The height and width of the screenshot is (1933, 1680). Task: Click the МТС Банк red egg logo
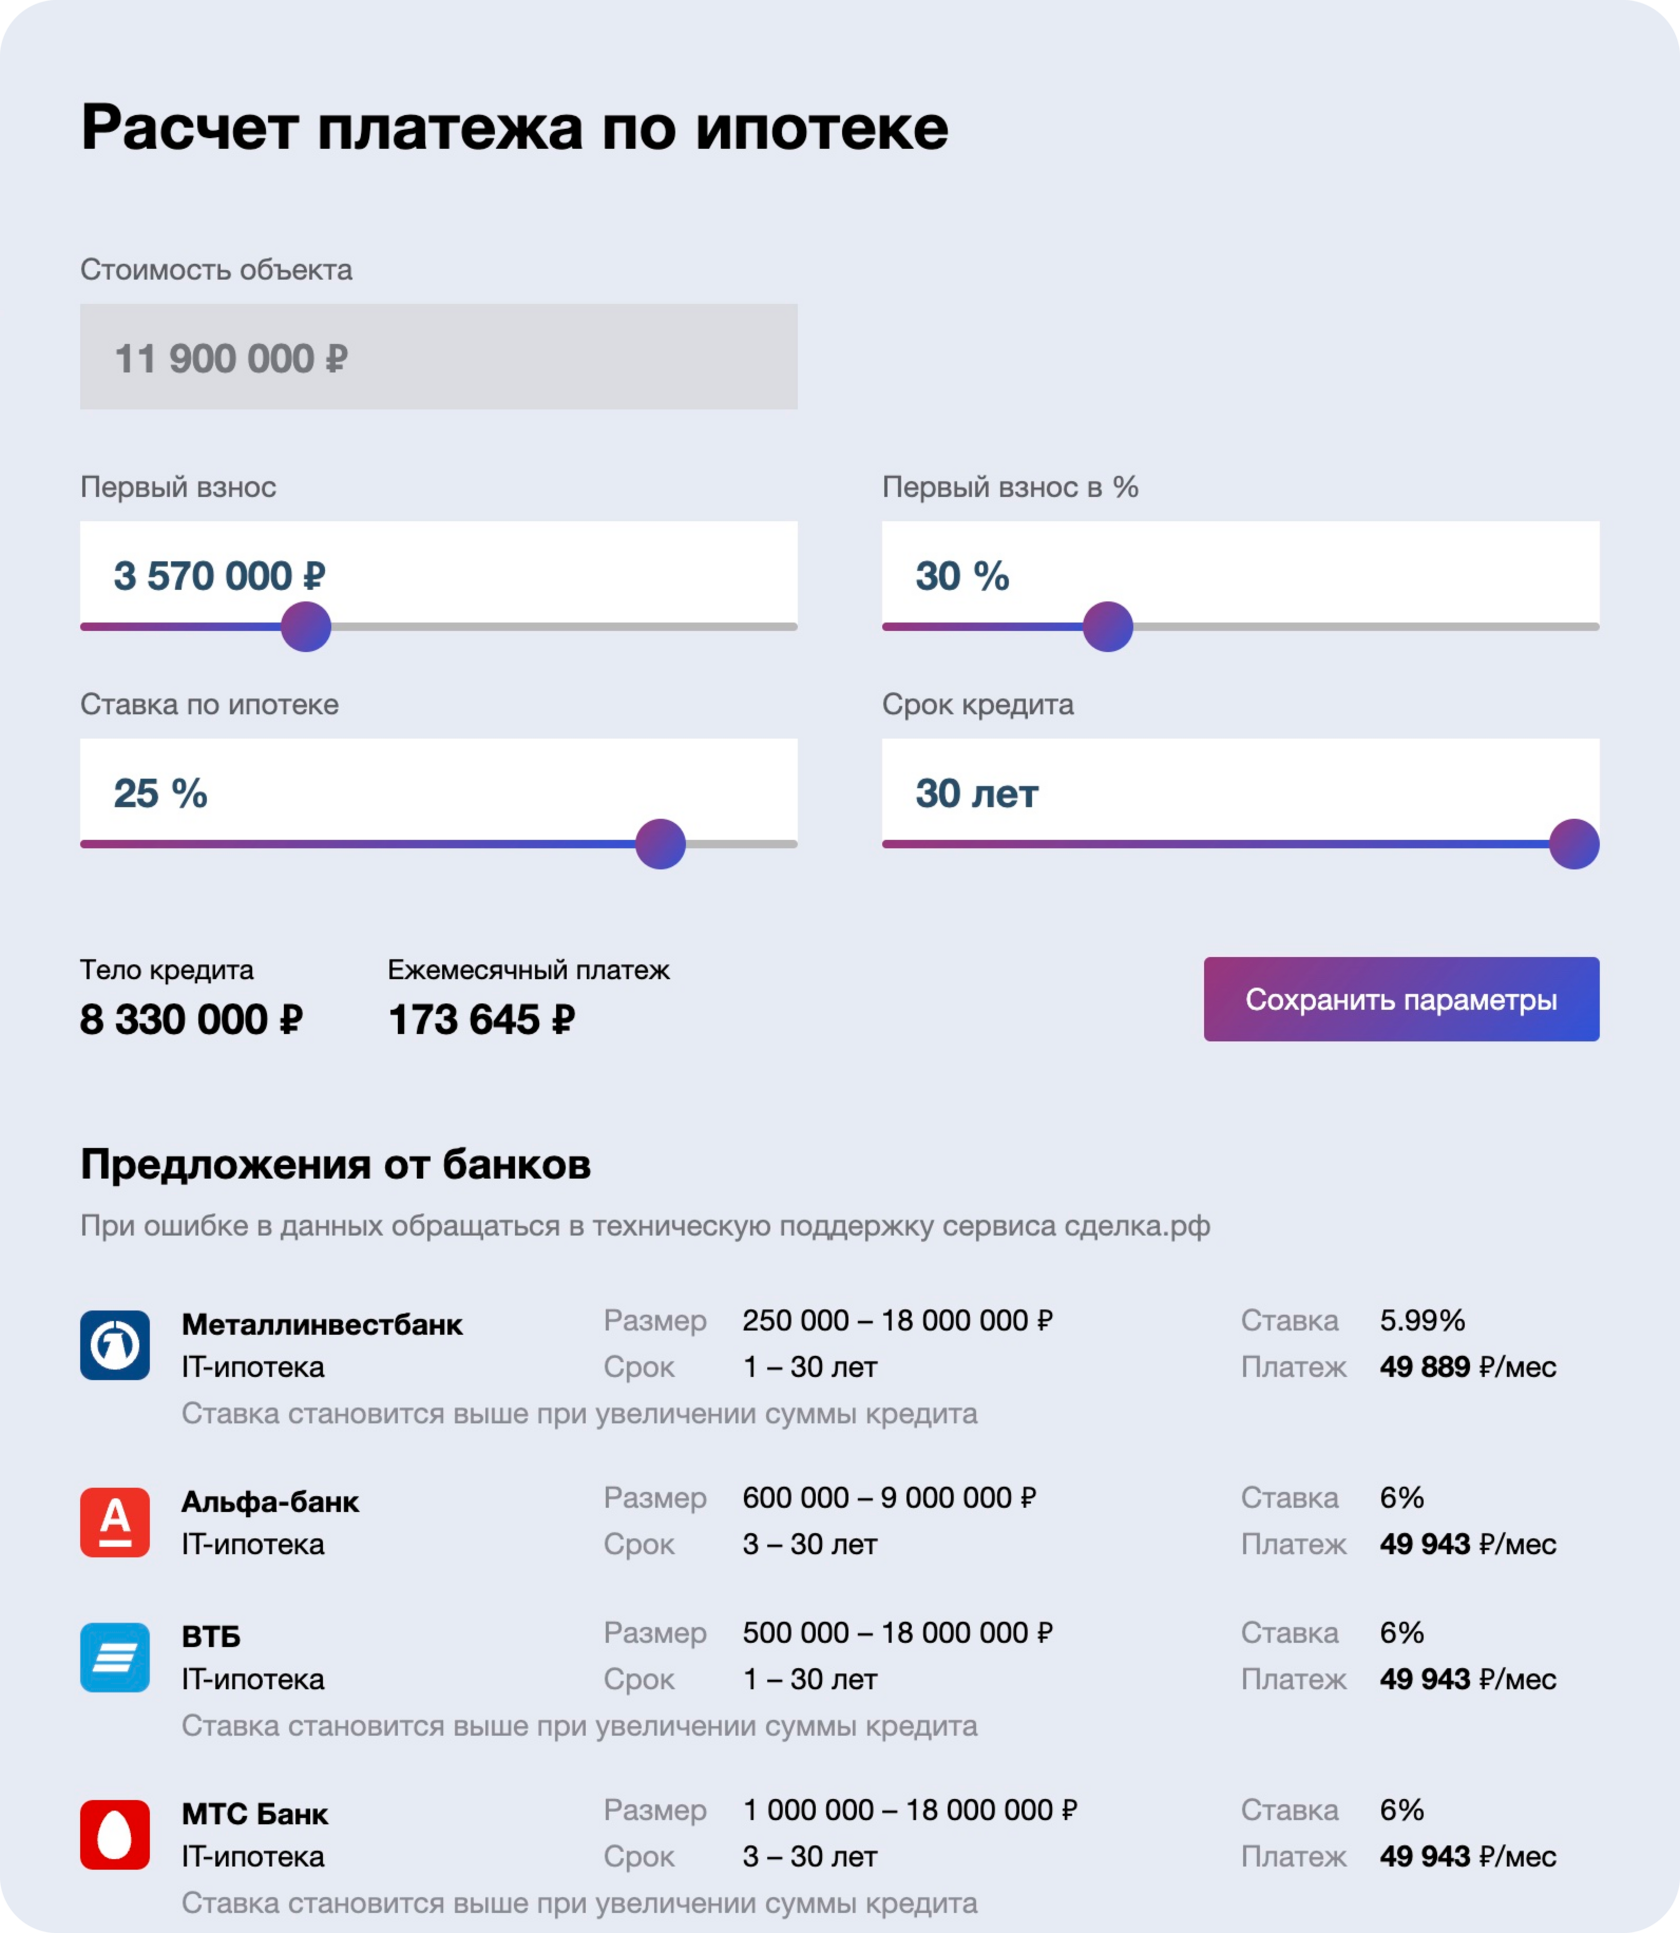pyautogui.click(x=115, y=1834)
